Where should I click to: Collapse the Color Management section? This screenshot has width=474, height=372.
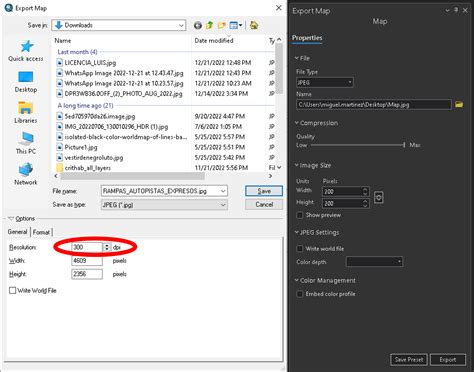click(x=296, y=280)
